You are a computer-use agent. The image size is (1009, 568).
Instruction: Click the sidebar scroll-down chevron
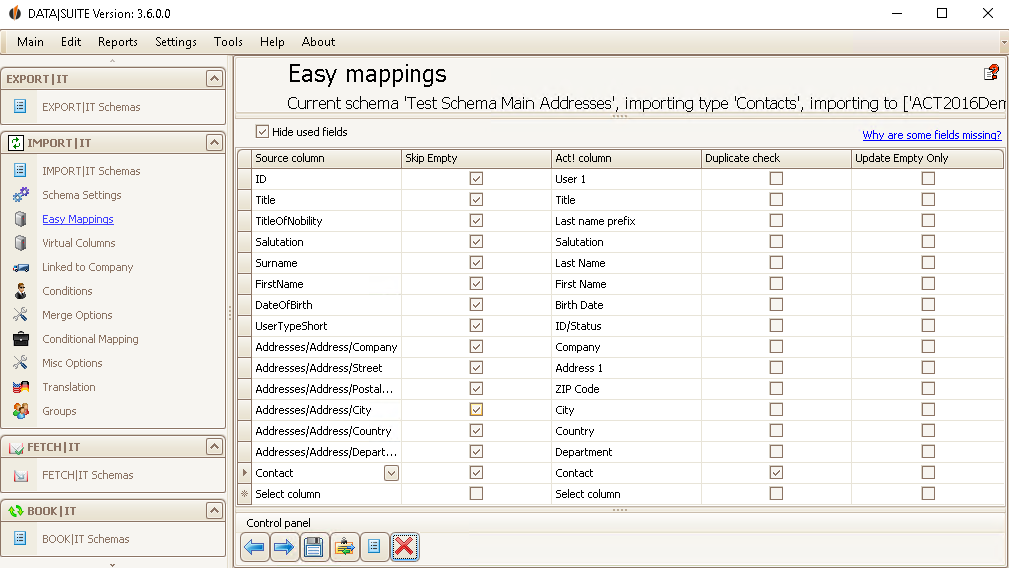pos(113,565)
